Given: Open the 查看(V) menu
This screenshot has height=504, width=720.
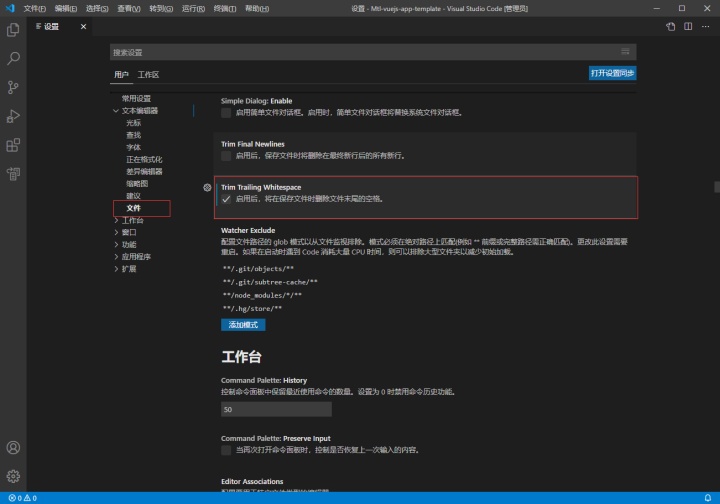Looking at the screenshot, I should pos(129,8).
